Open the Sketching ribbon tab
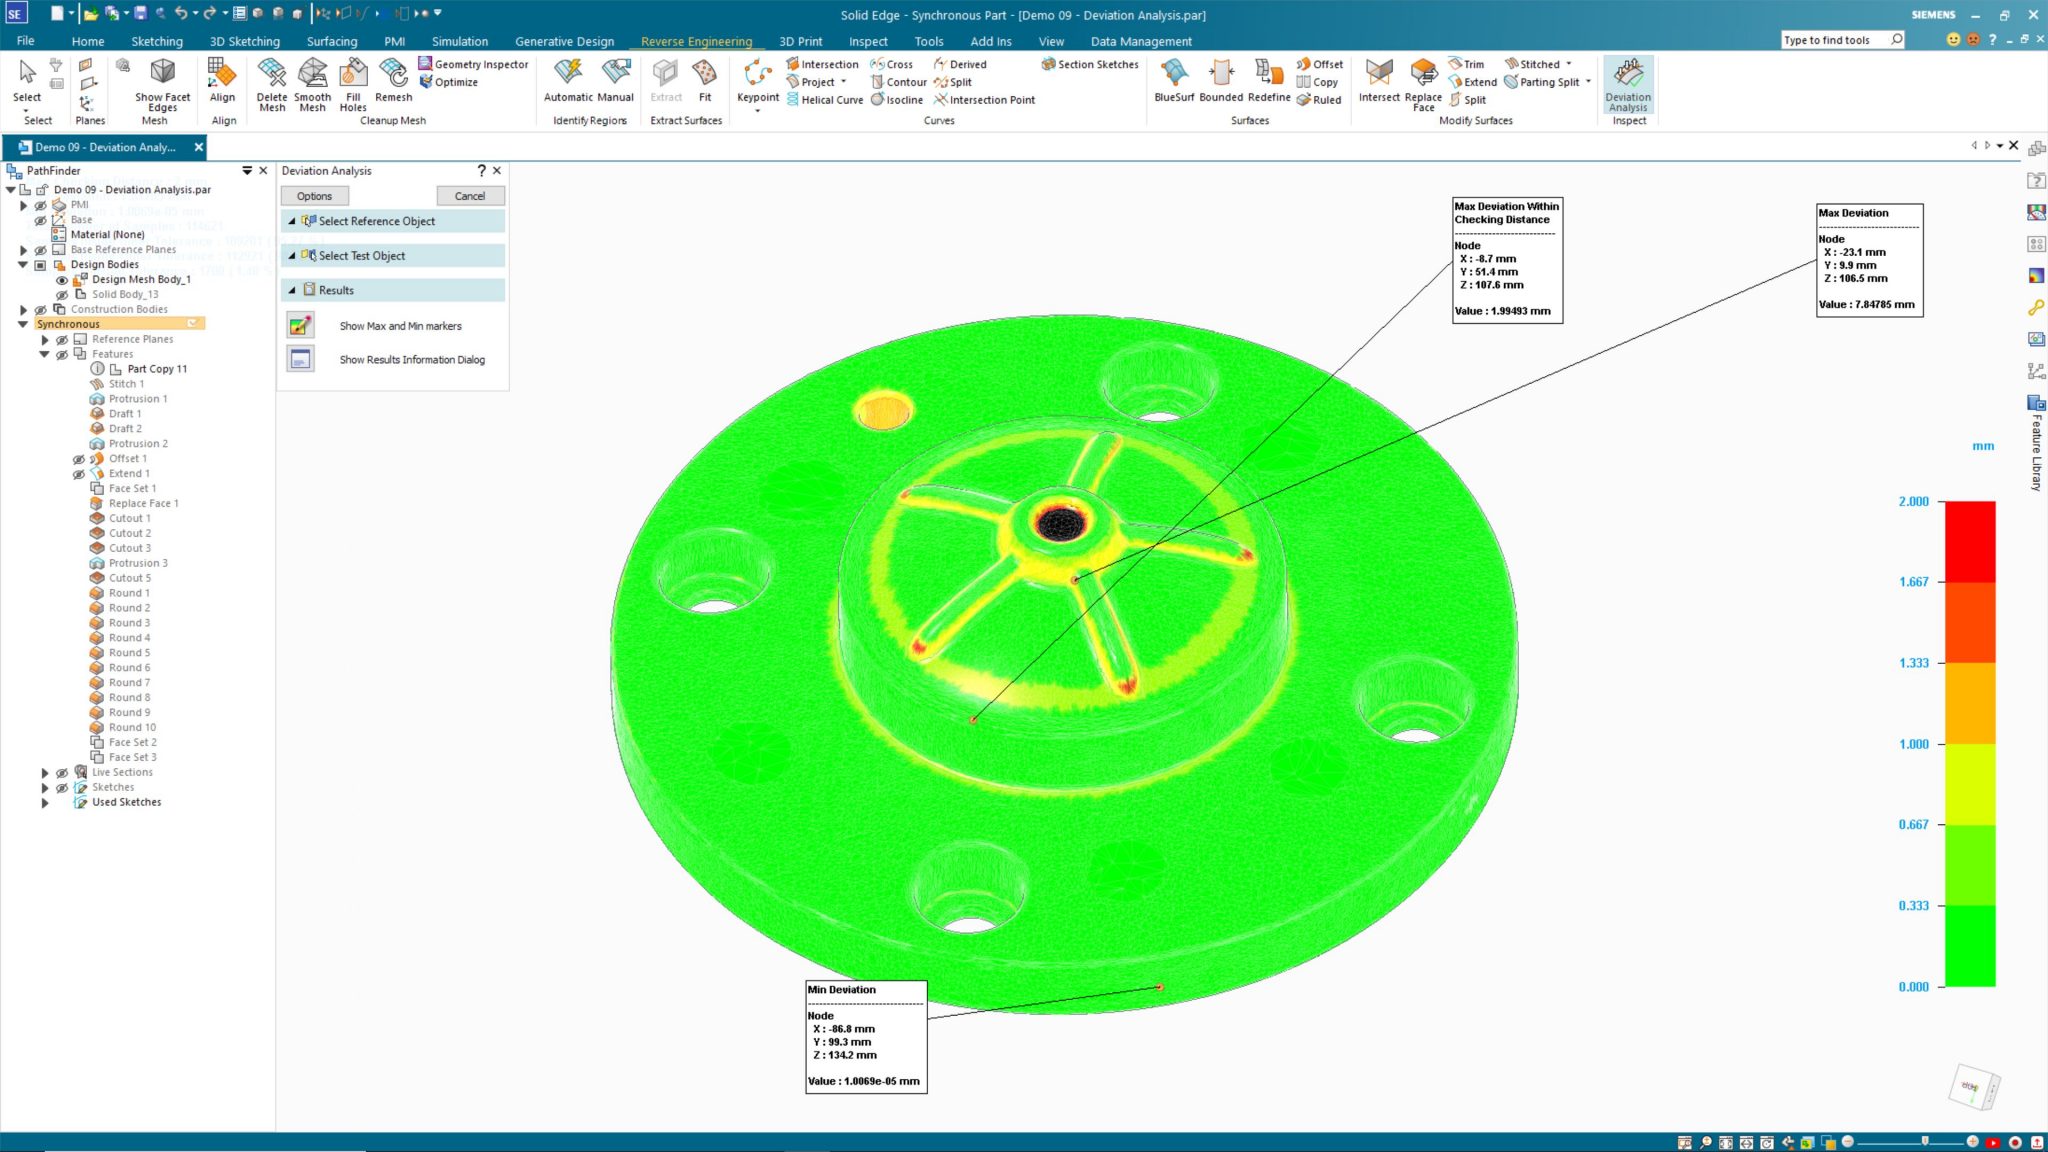 point(157,41)
